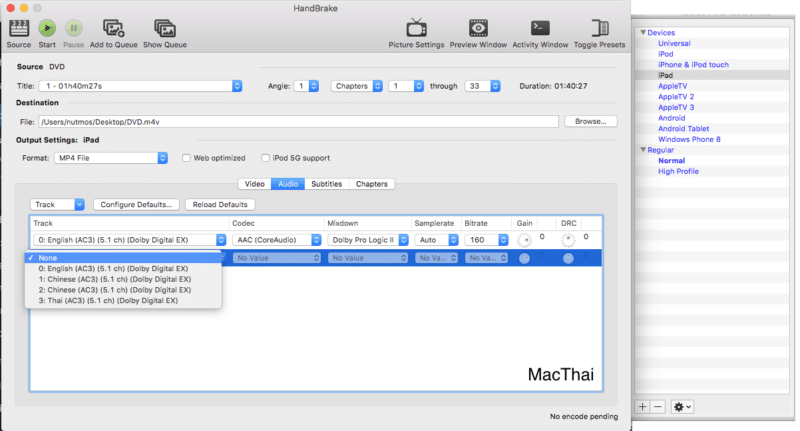800x431 pixels.
Task: Switch to the Video tab
Action: (255, 184)
